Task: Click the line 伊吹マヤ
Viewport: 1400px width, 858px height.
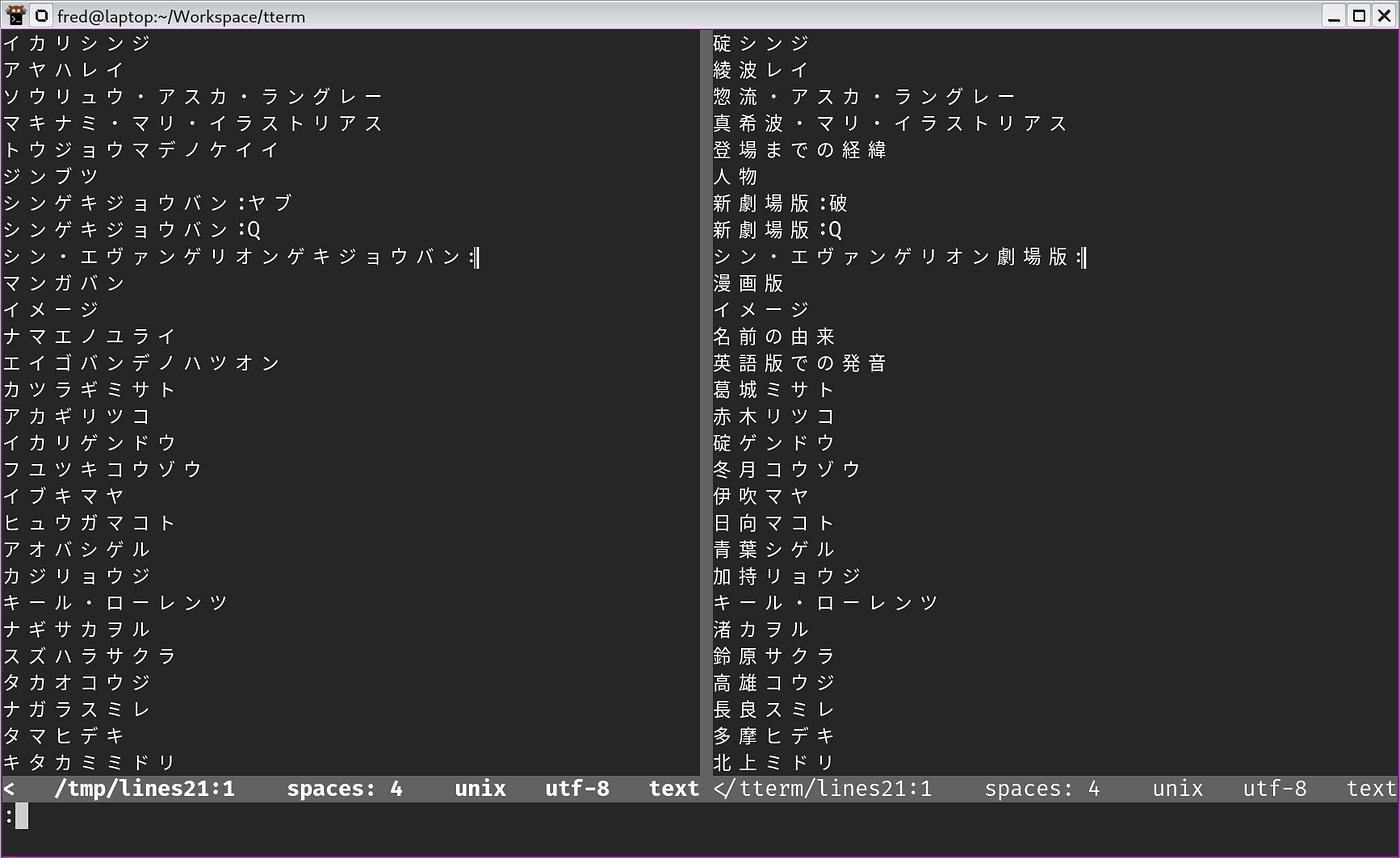Action: pos(761,496)
